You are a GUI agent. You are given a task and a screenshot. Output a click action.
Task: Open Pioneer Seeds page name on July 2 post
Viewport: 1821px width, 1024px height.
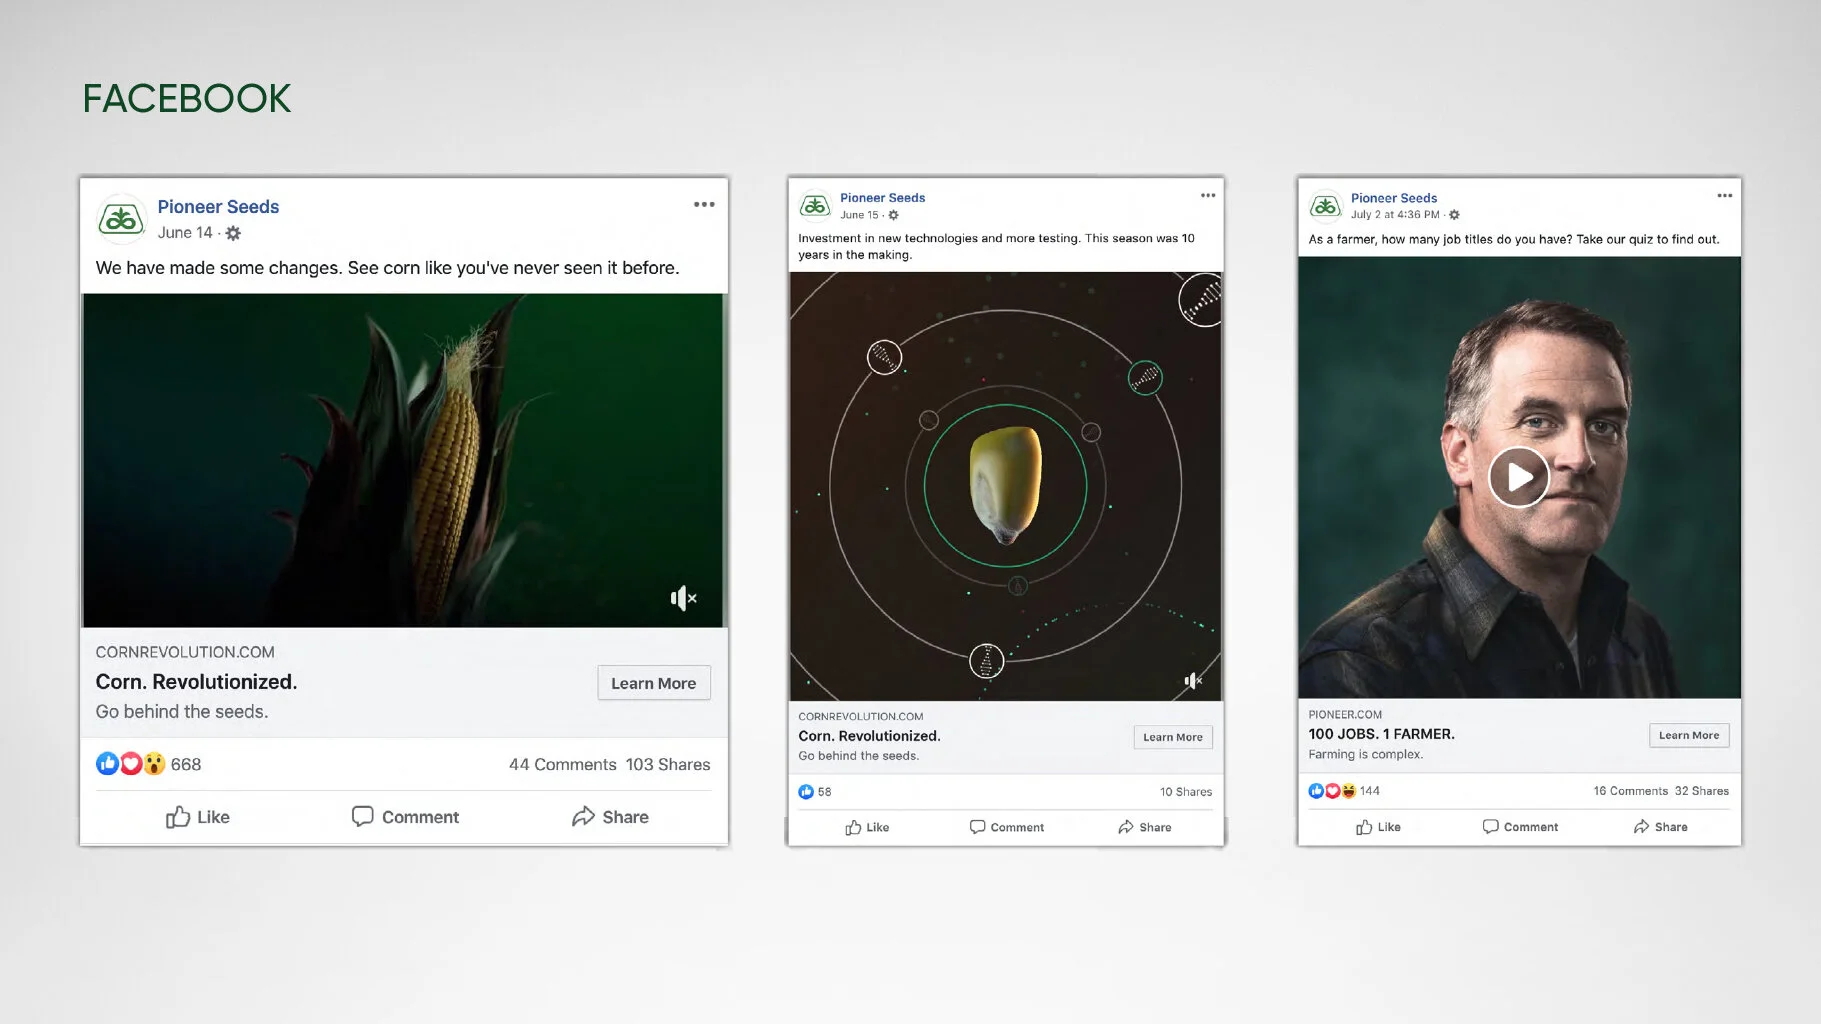tap(1394, 198)
